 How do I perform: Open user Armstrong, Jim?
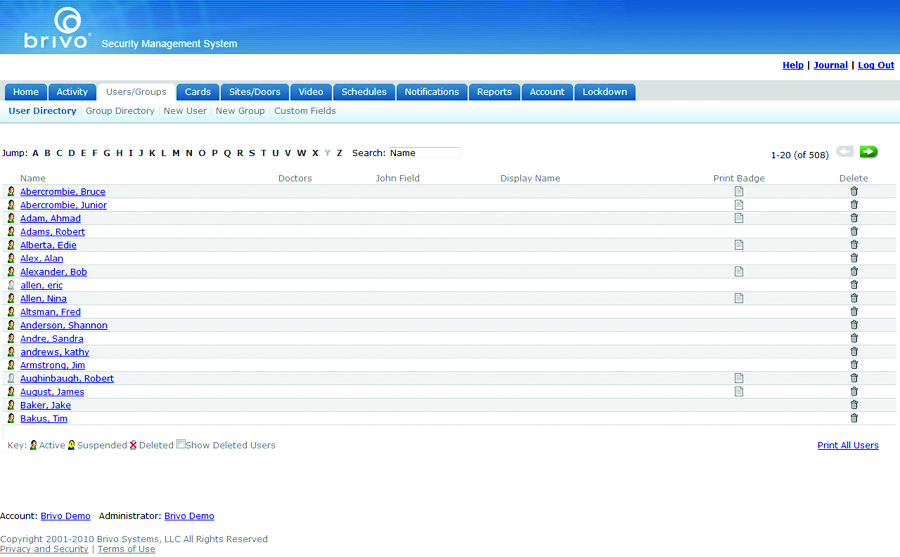[52, 365]
